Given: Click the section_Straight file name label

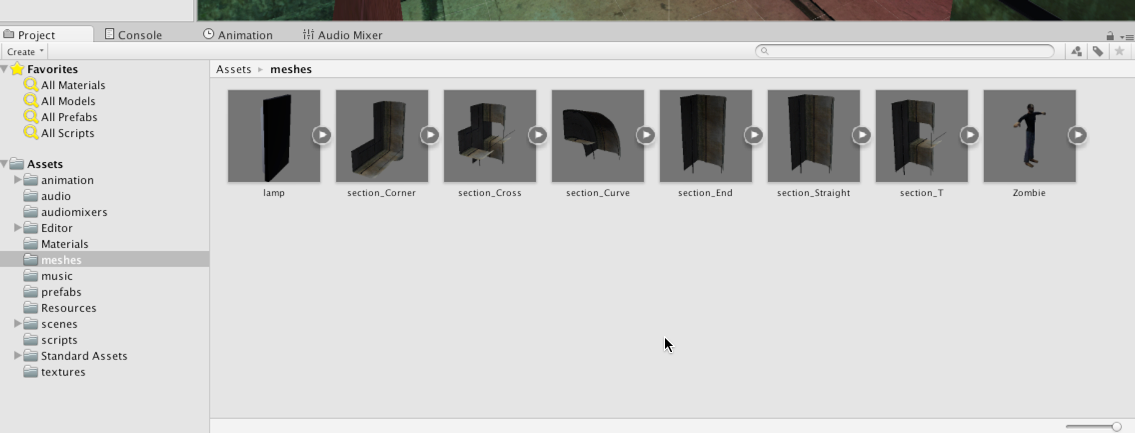Looking at the screenshot, I should coord(814,193).
